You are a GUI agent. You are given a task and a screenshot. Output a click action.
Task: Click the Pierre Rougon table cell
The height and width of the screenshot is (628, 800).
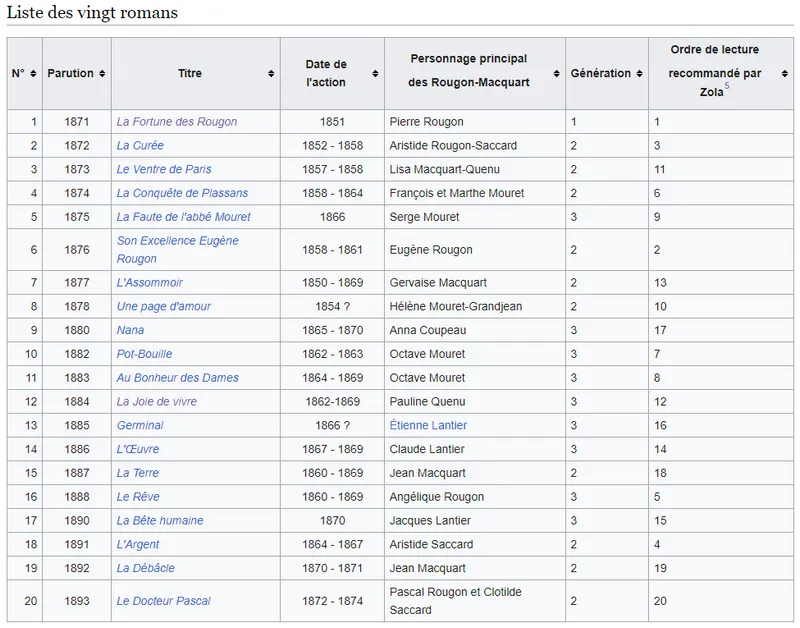tap(426, 122)
